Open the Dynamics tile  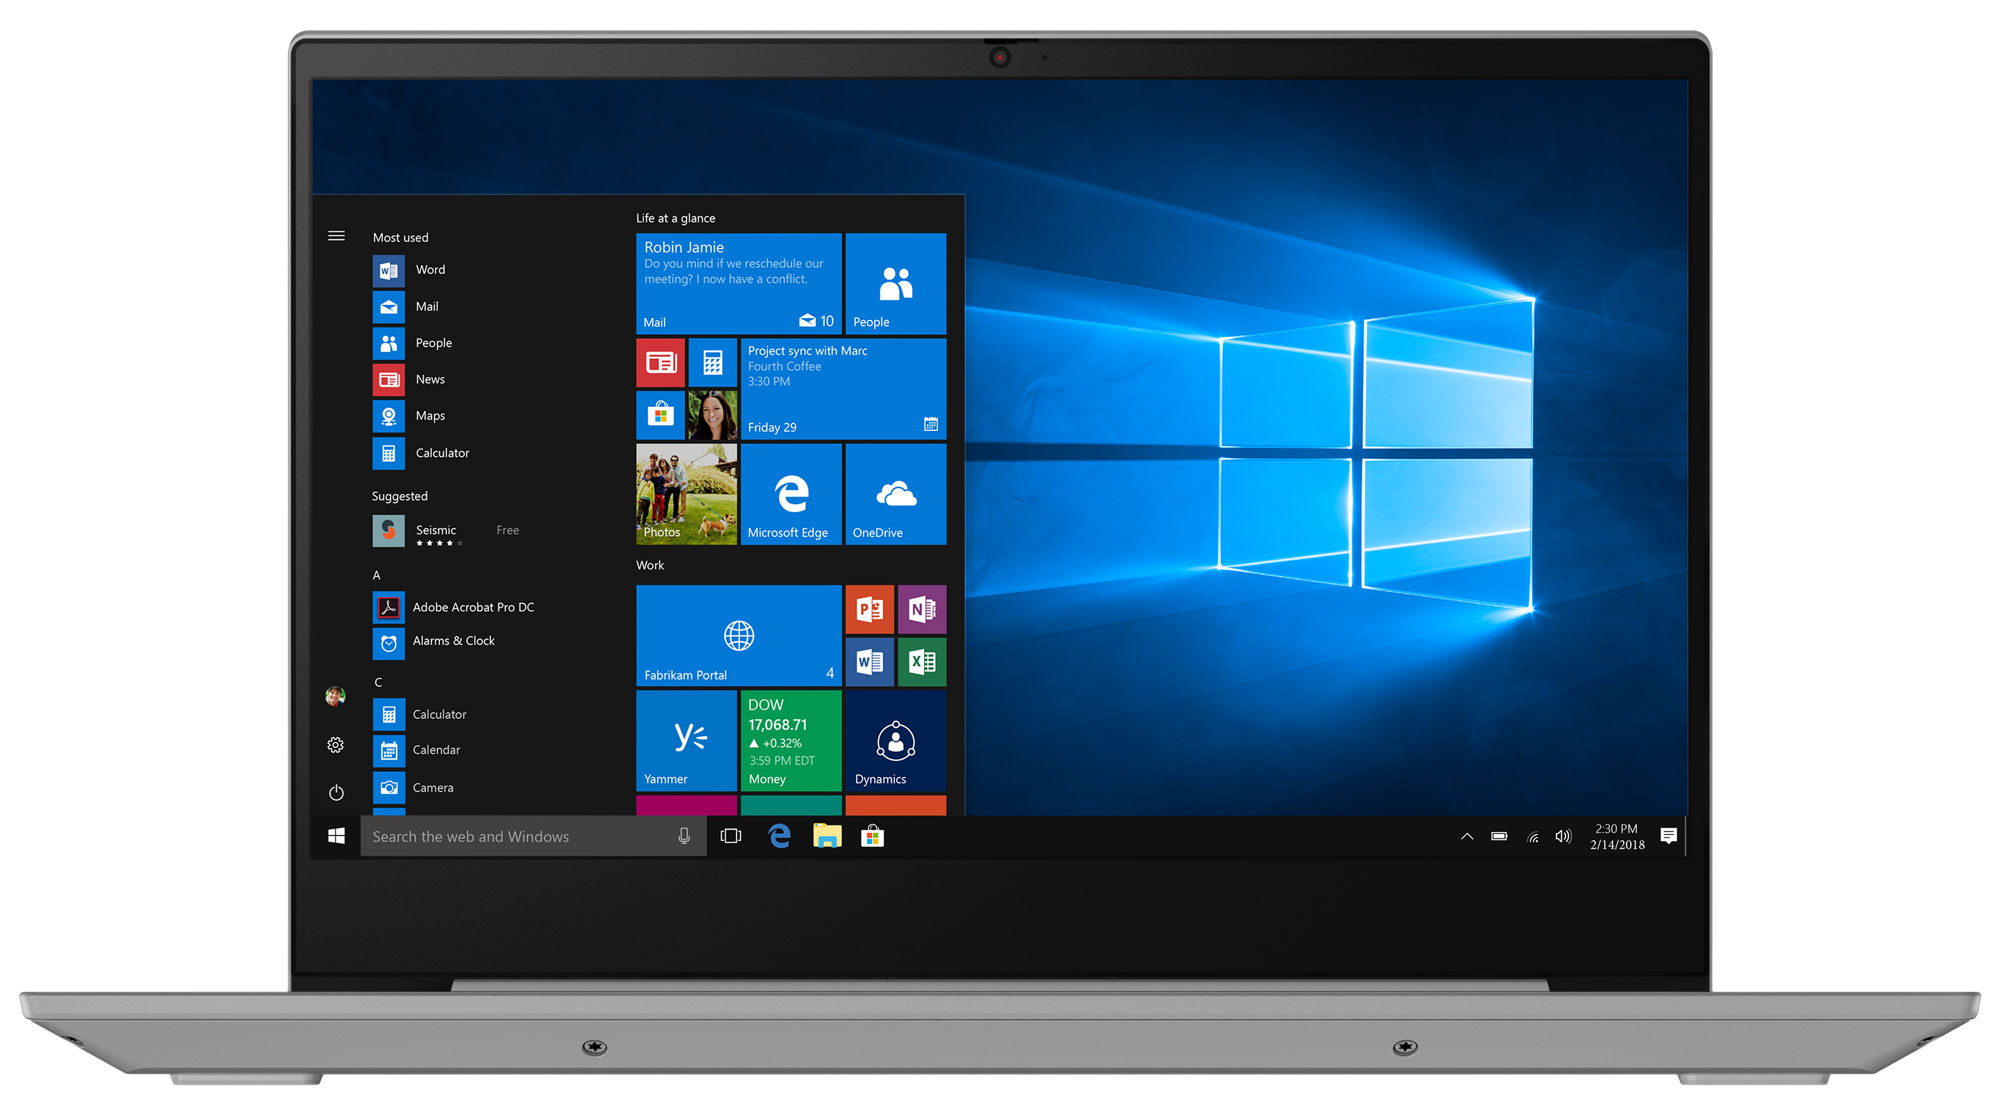coord(896,741)
